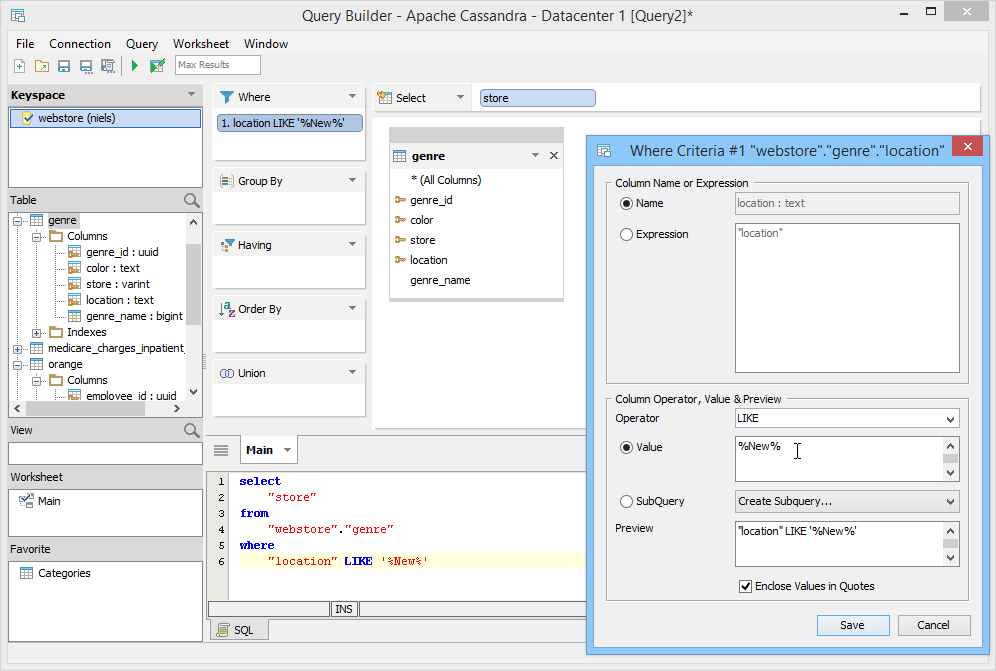Open the Order By dropdown arrow
Image resolution: width=996 pixels, height=671 pixels.
353,309
